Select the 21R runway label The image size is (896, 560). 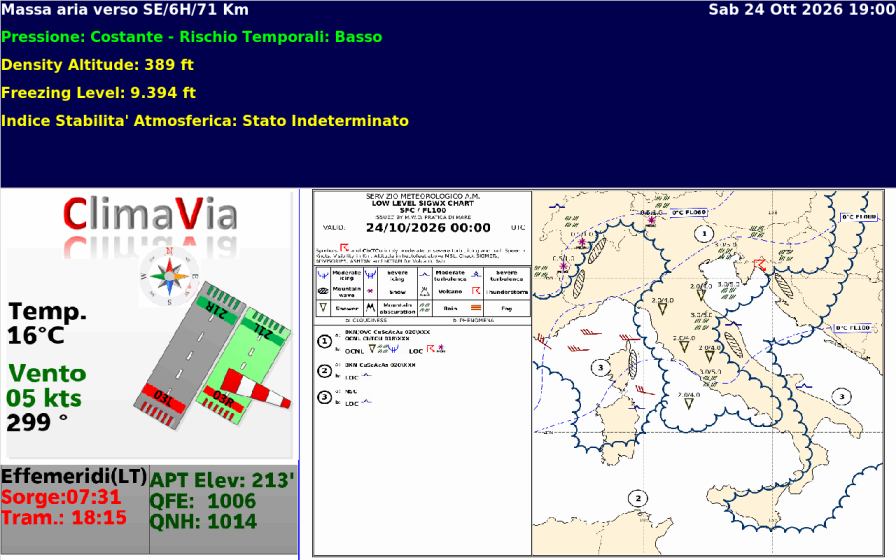pos(215,311)
